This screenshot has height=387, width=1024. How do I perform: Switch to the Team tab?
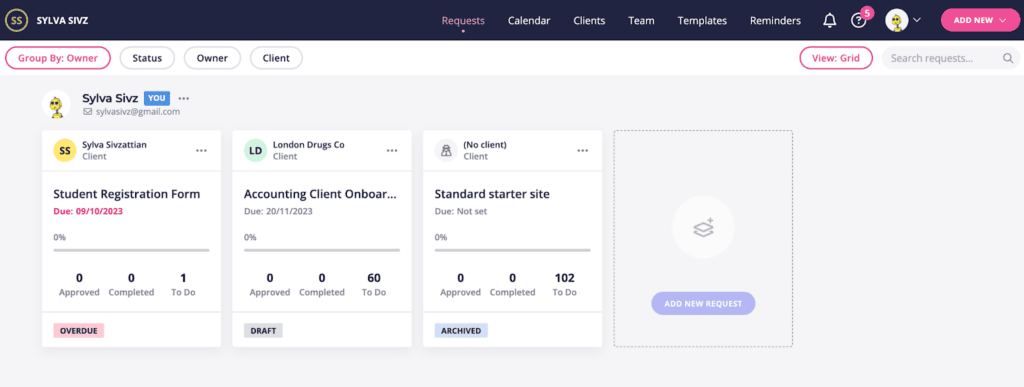641,20
